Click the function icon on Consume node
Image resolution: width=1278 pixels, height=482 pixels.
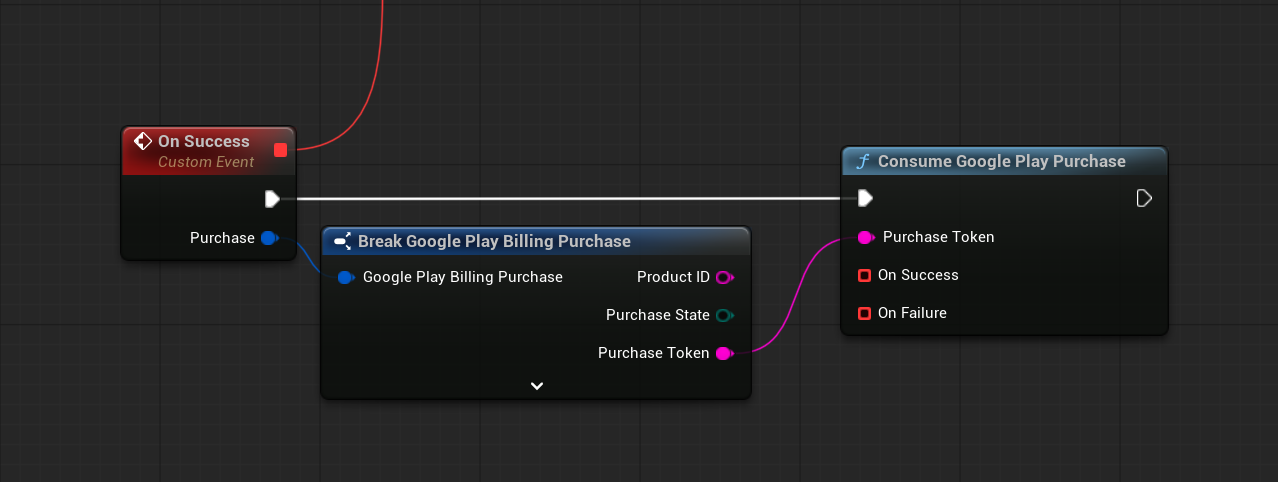[x=862, y=161]
